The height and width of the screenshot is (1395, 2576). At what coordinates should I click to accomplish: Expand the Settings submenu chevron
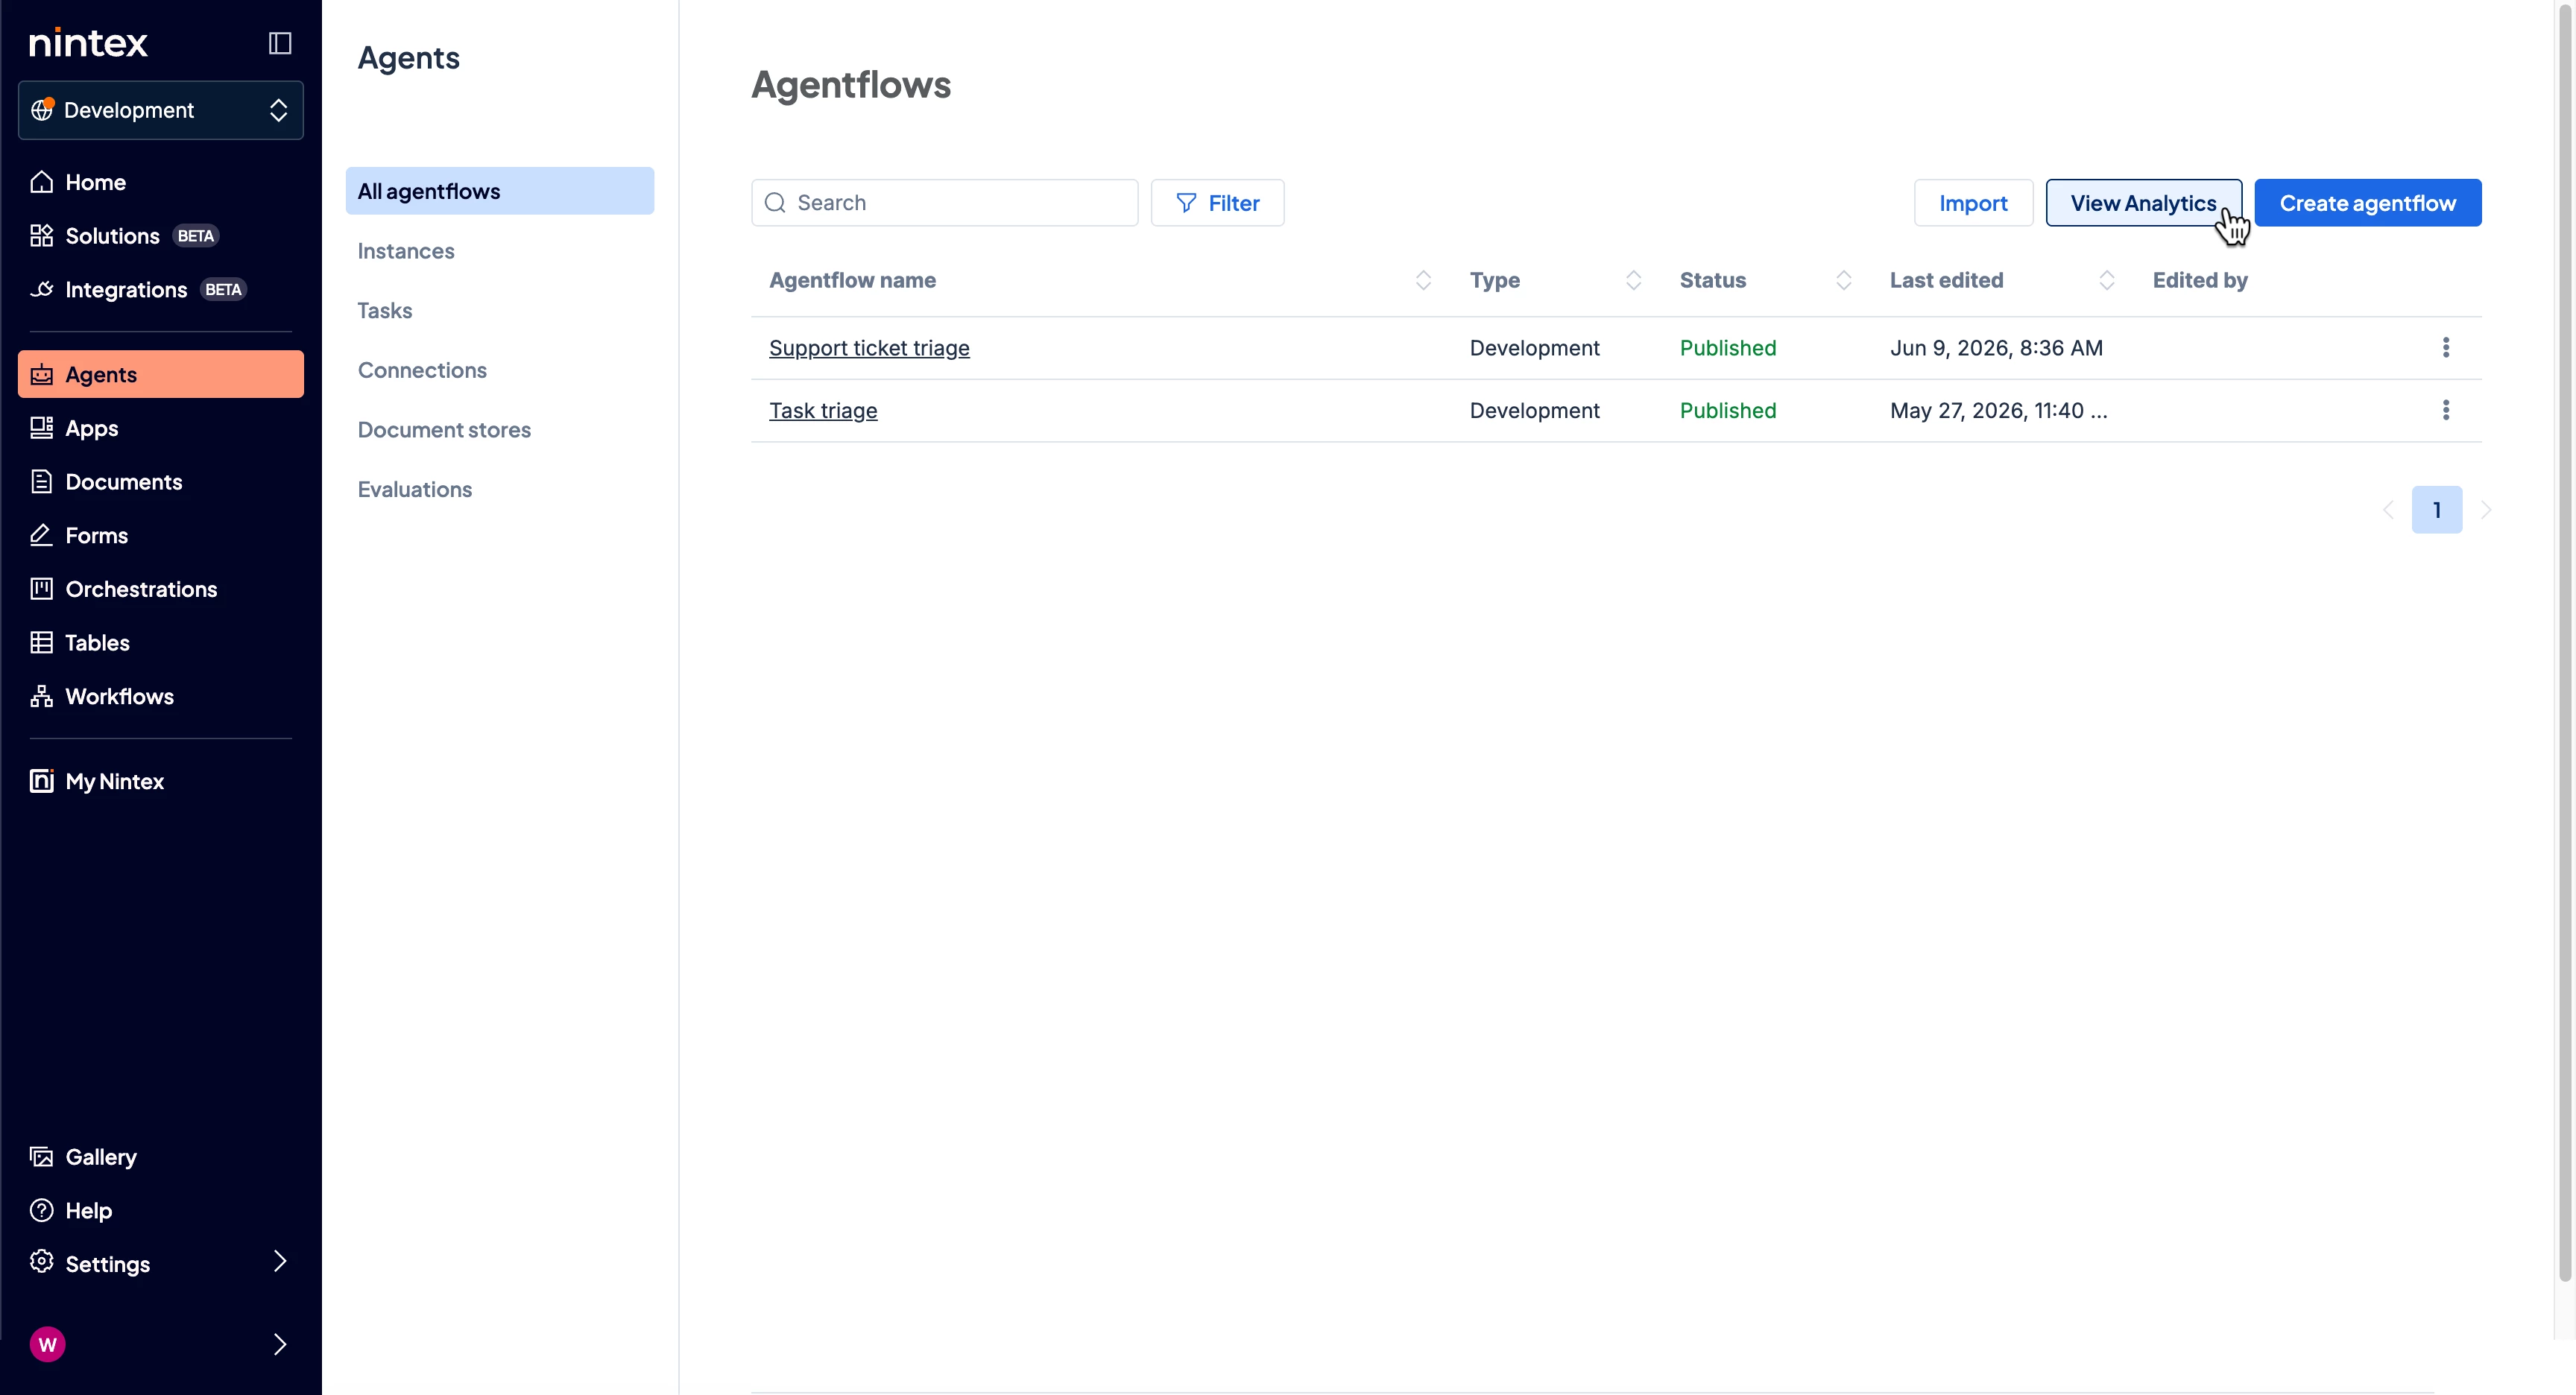[280, 1262]
